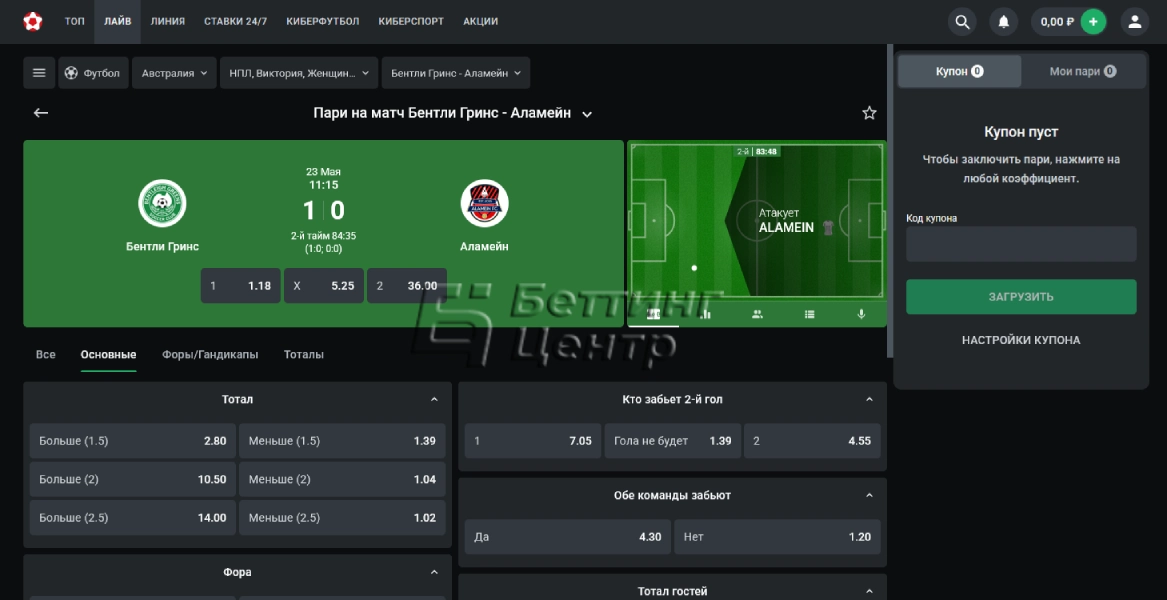
Task: Collapse the Тотал market section
Action: (434, 399)
